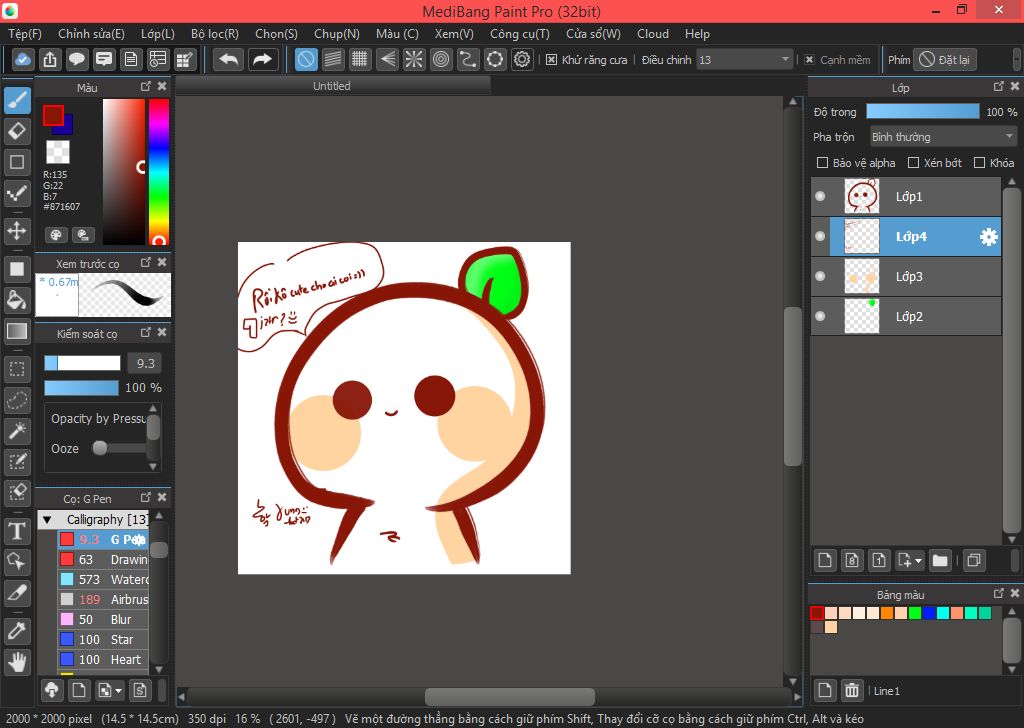1024x728 pixels.
Task: Select the Move tool
Action: click(x=17, y=231)
